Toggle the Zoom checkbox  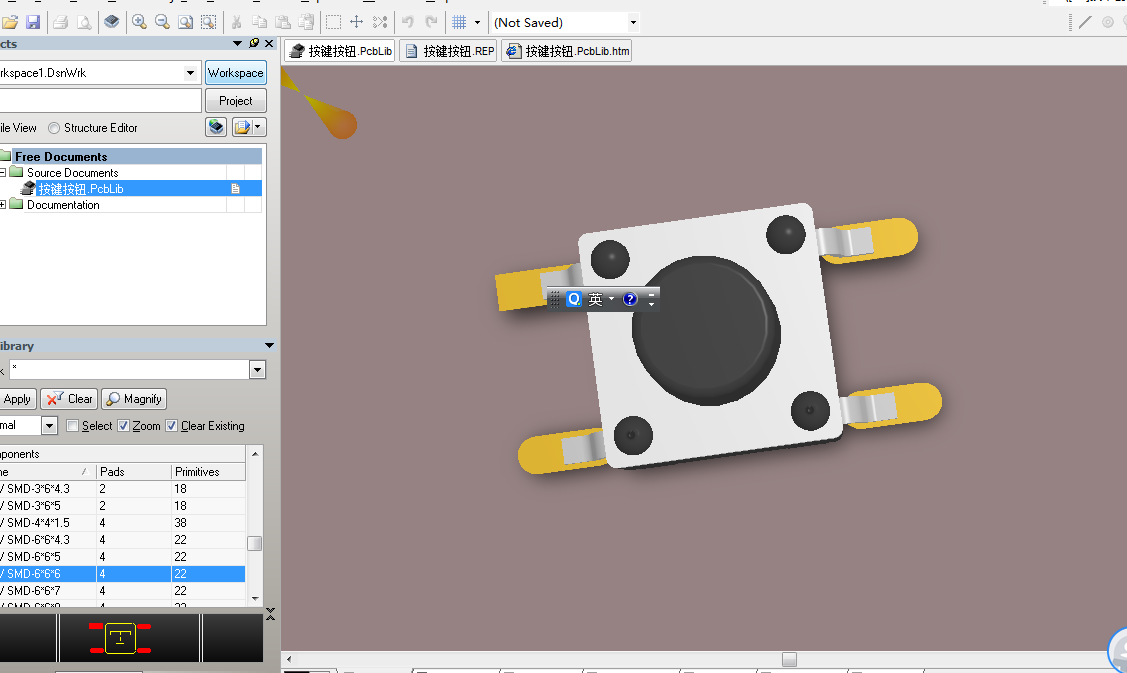point(123,426)
